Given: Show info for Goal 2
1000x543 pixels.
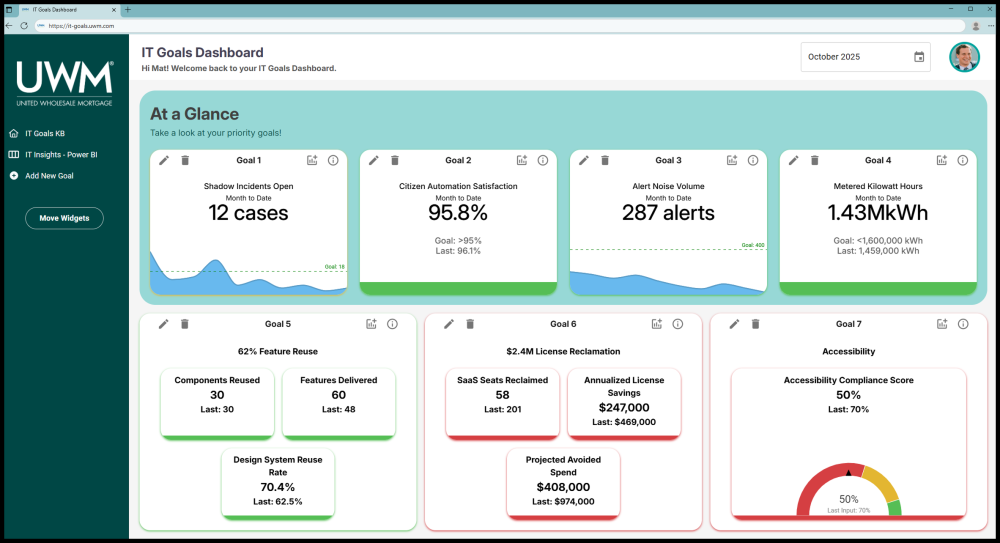Looking at the screenshot, I should click(x=543, y=160).
